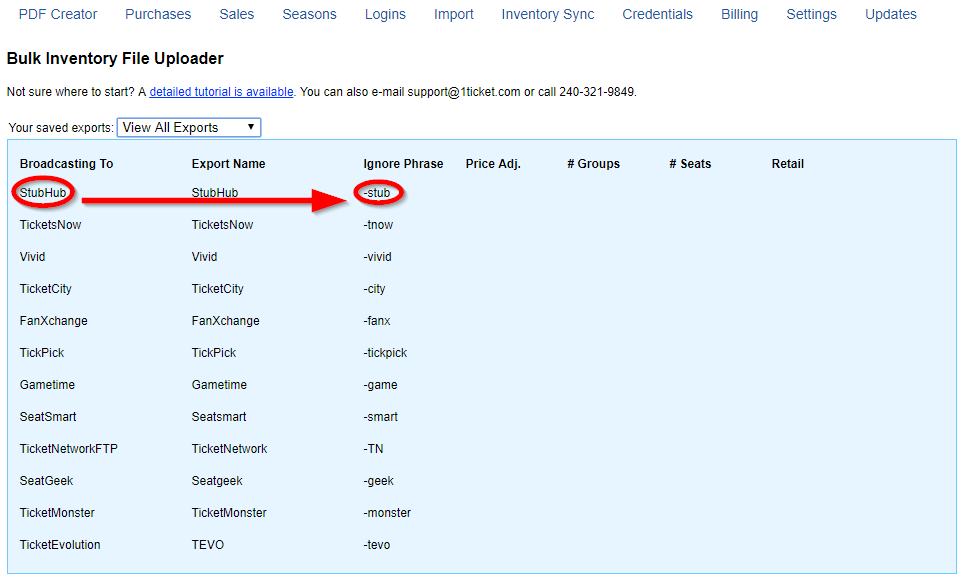Select TicketCity in Broadcasting To column

click(46, 289)
